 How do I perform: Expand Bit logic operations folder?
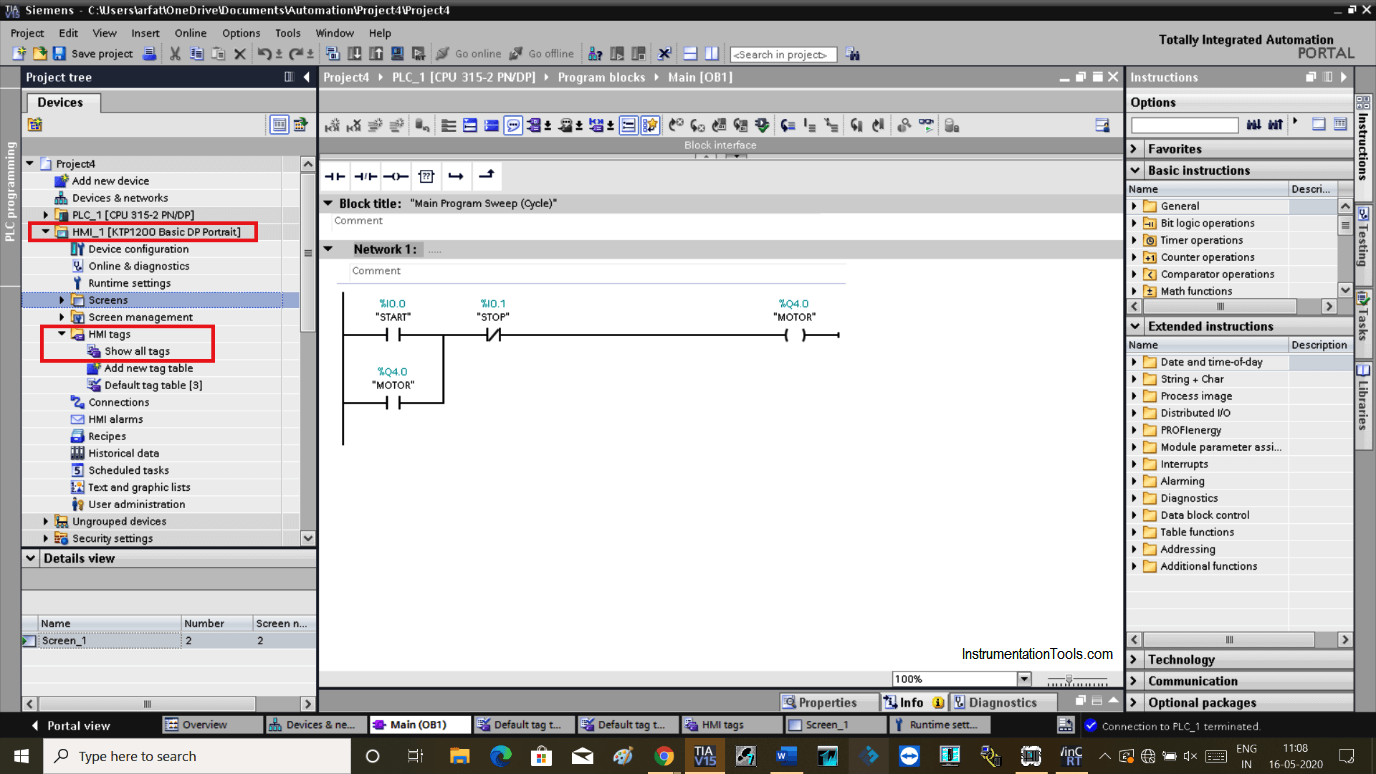tap(1134, 223)
